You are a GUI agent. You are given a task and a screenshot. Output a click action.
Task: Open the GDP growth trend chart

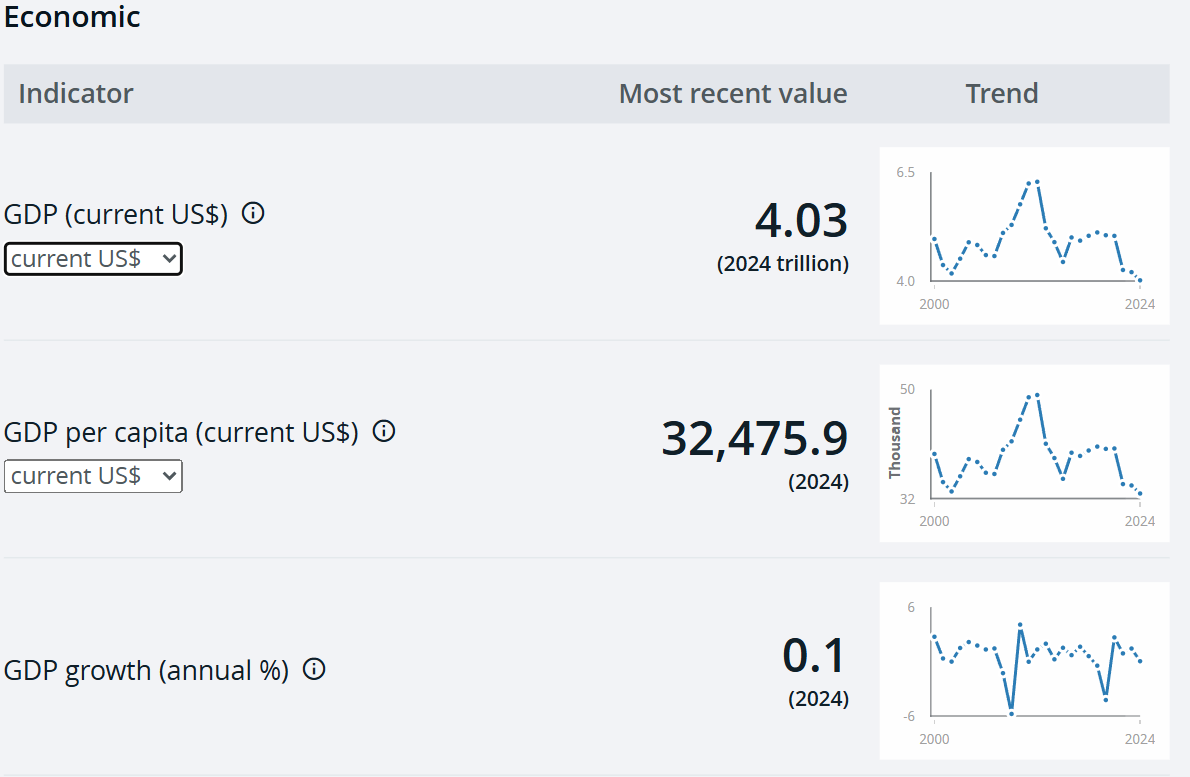pos(1025,671)
